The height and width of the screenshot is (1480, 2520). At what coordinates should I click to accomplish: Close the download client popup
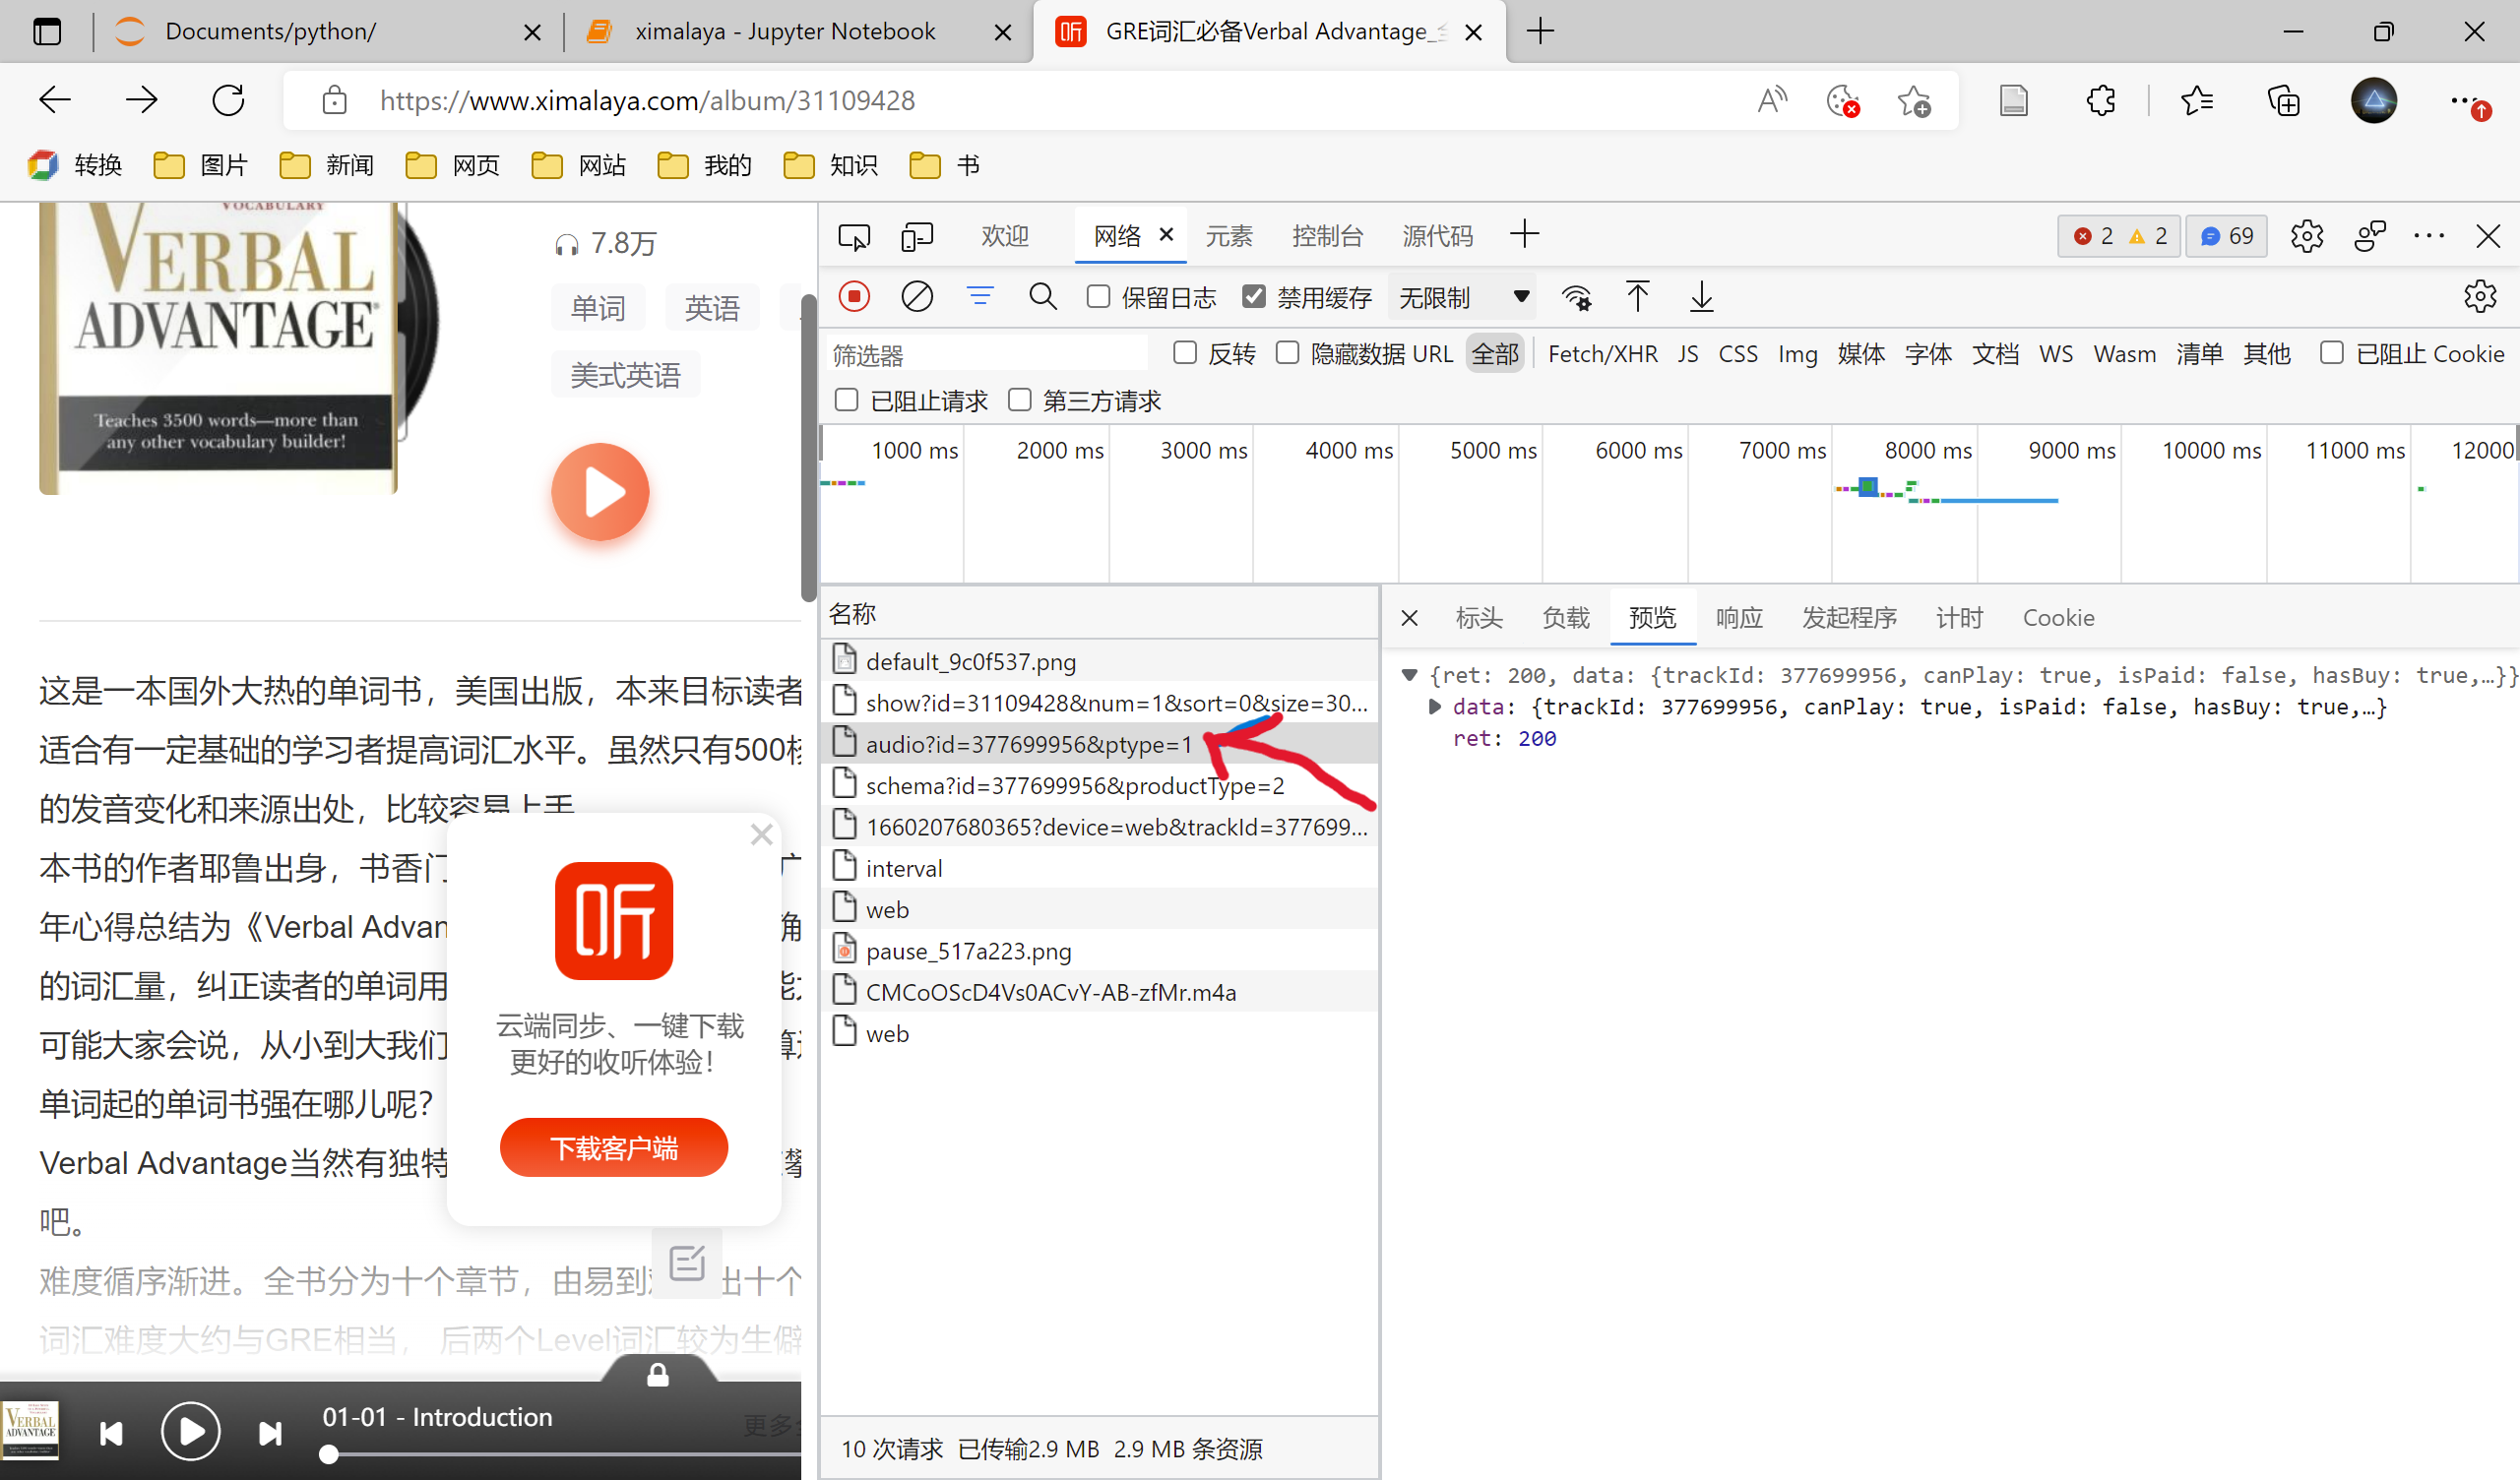(x=762, y=835)
